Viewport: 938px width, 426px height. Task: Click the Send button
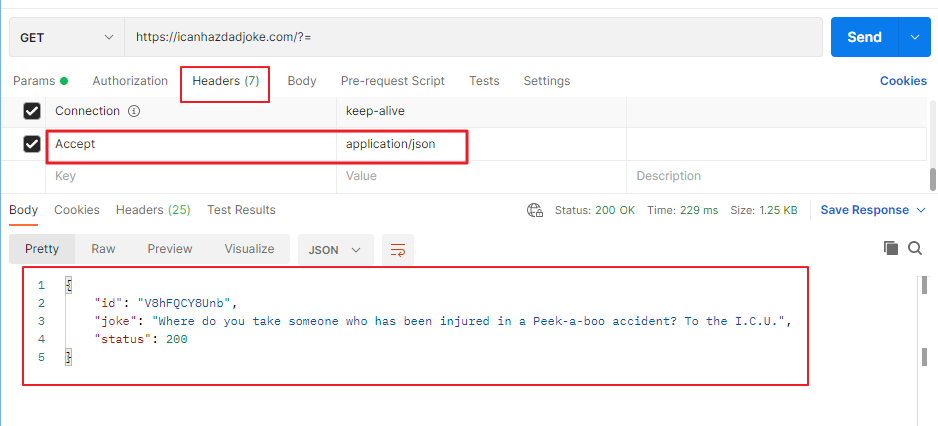click(864, 37)
